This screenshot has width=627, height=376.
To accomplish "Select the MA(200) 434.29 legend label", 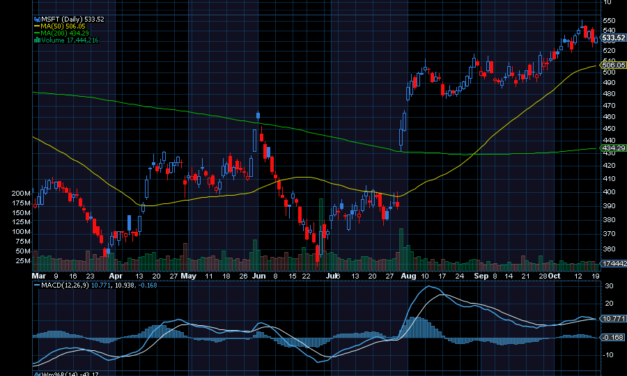I will (x=65, y=33).
